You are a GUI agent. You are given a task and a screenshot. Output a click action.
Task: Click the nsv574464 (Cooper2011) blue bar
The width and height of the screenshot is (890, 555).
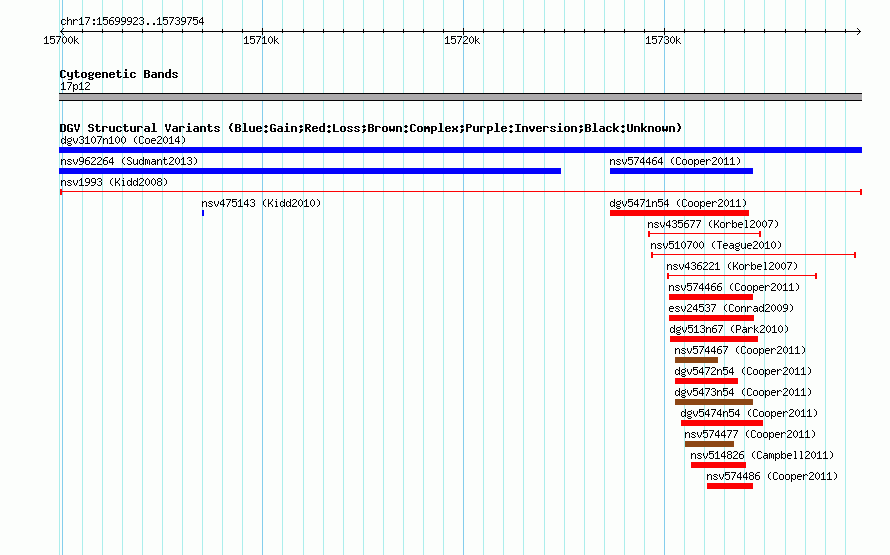681,171
